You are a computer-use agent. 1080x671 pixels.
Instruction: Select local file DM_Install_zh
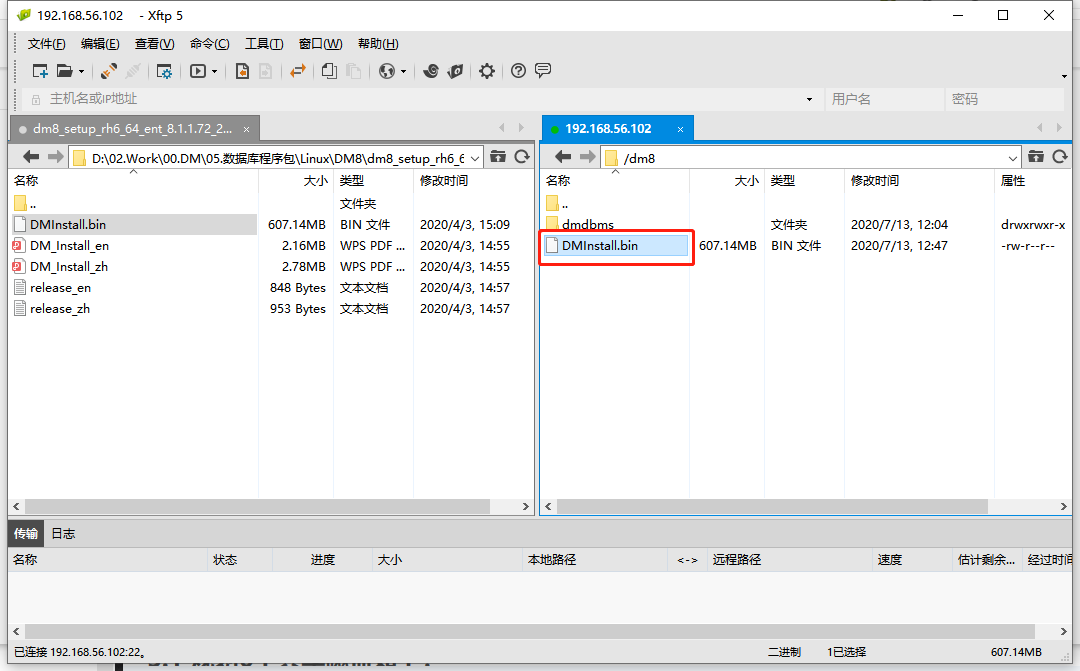pos(69,267)
